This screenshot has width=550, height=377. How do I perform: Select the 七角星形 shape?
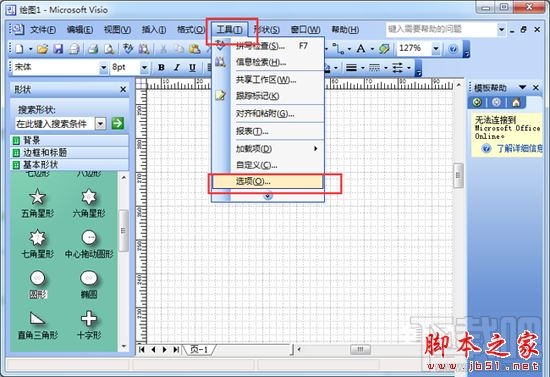pyautogui.click(x=38, y=244)
